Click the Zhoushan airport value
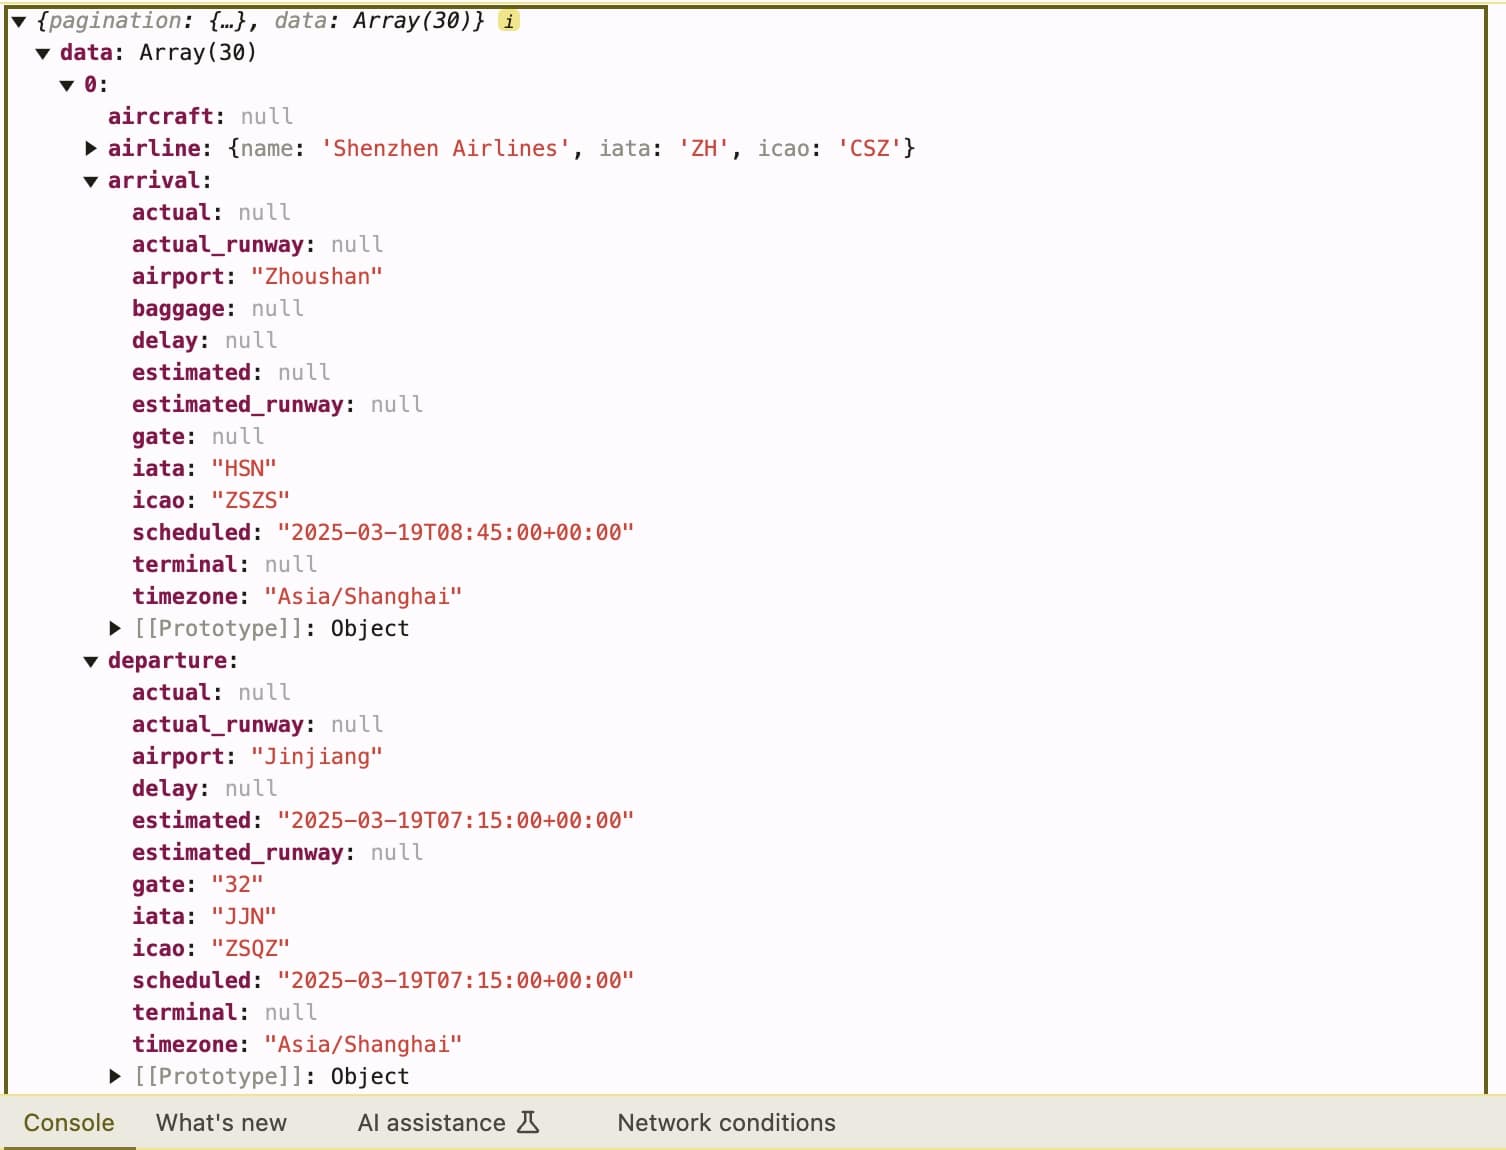Viewport: 1506px width, 1150px height. tap(317, 276)
